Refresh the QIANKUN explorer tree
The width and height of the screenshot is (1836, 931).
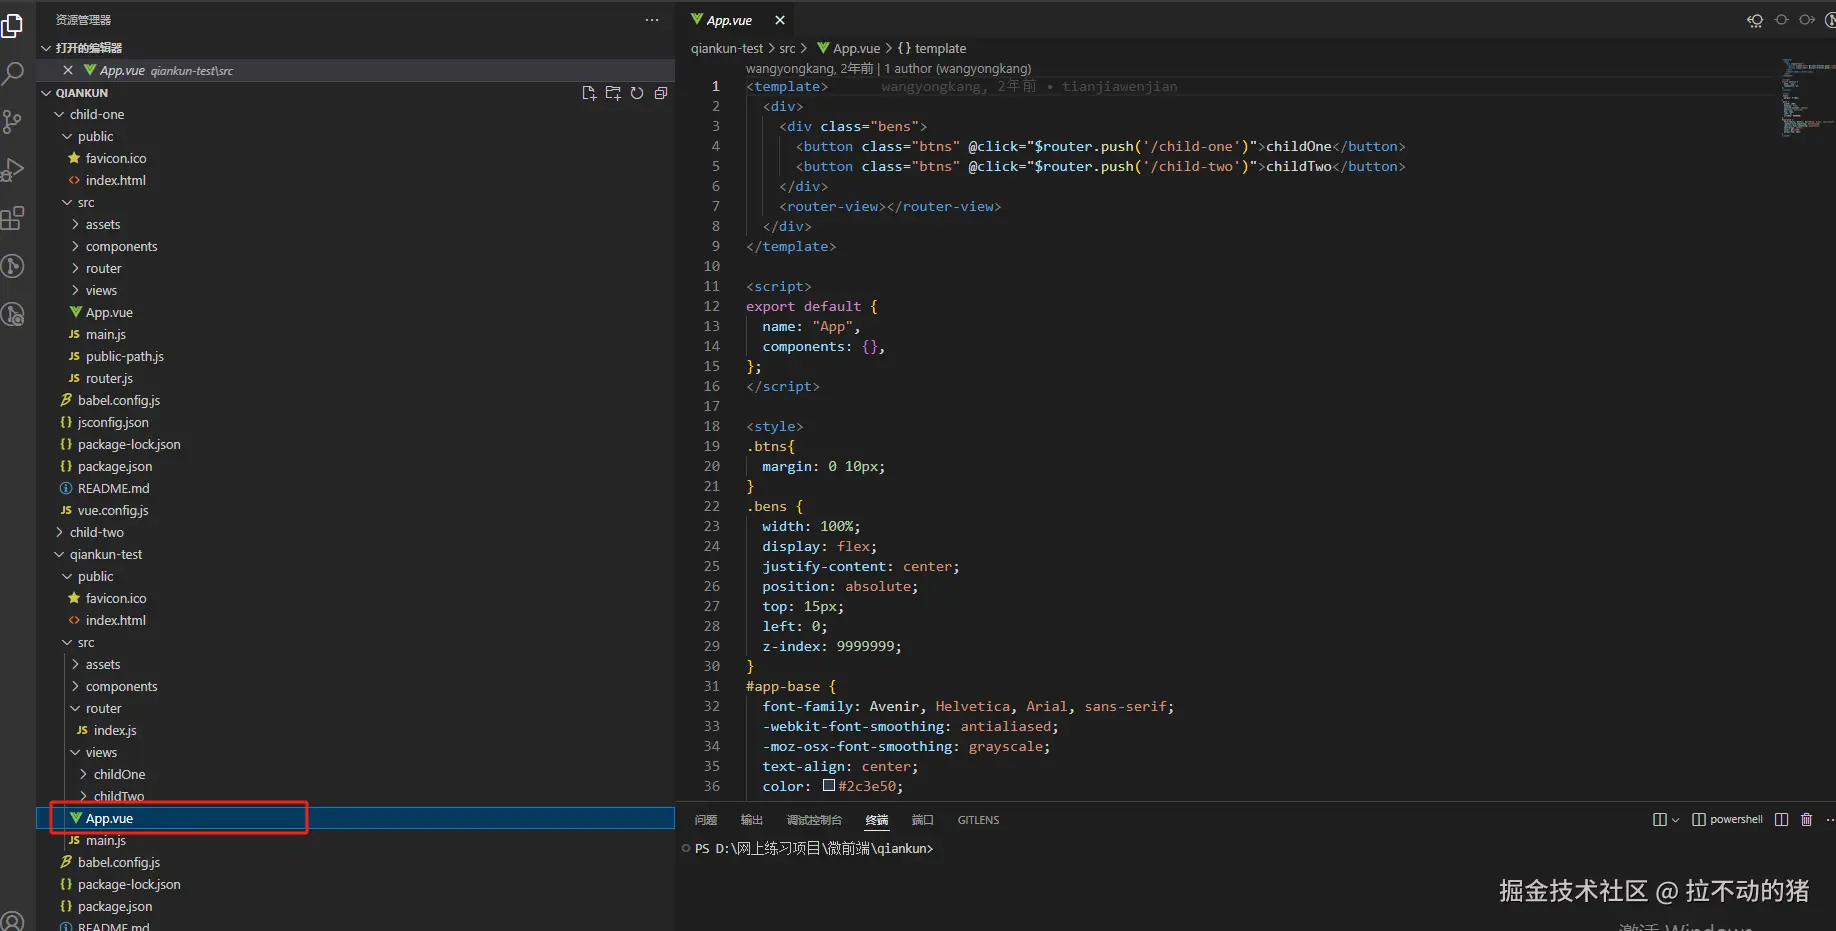637,93
